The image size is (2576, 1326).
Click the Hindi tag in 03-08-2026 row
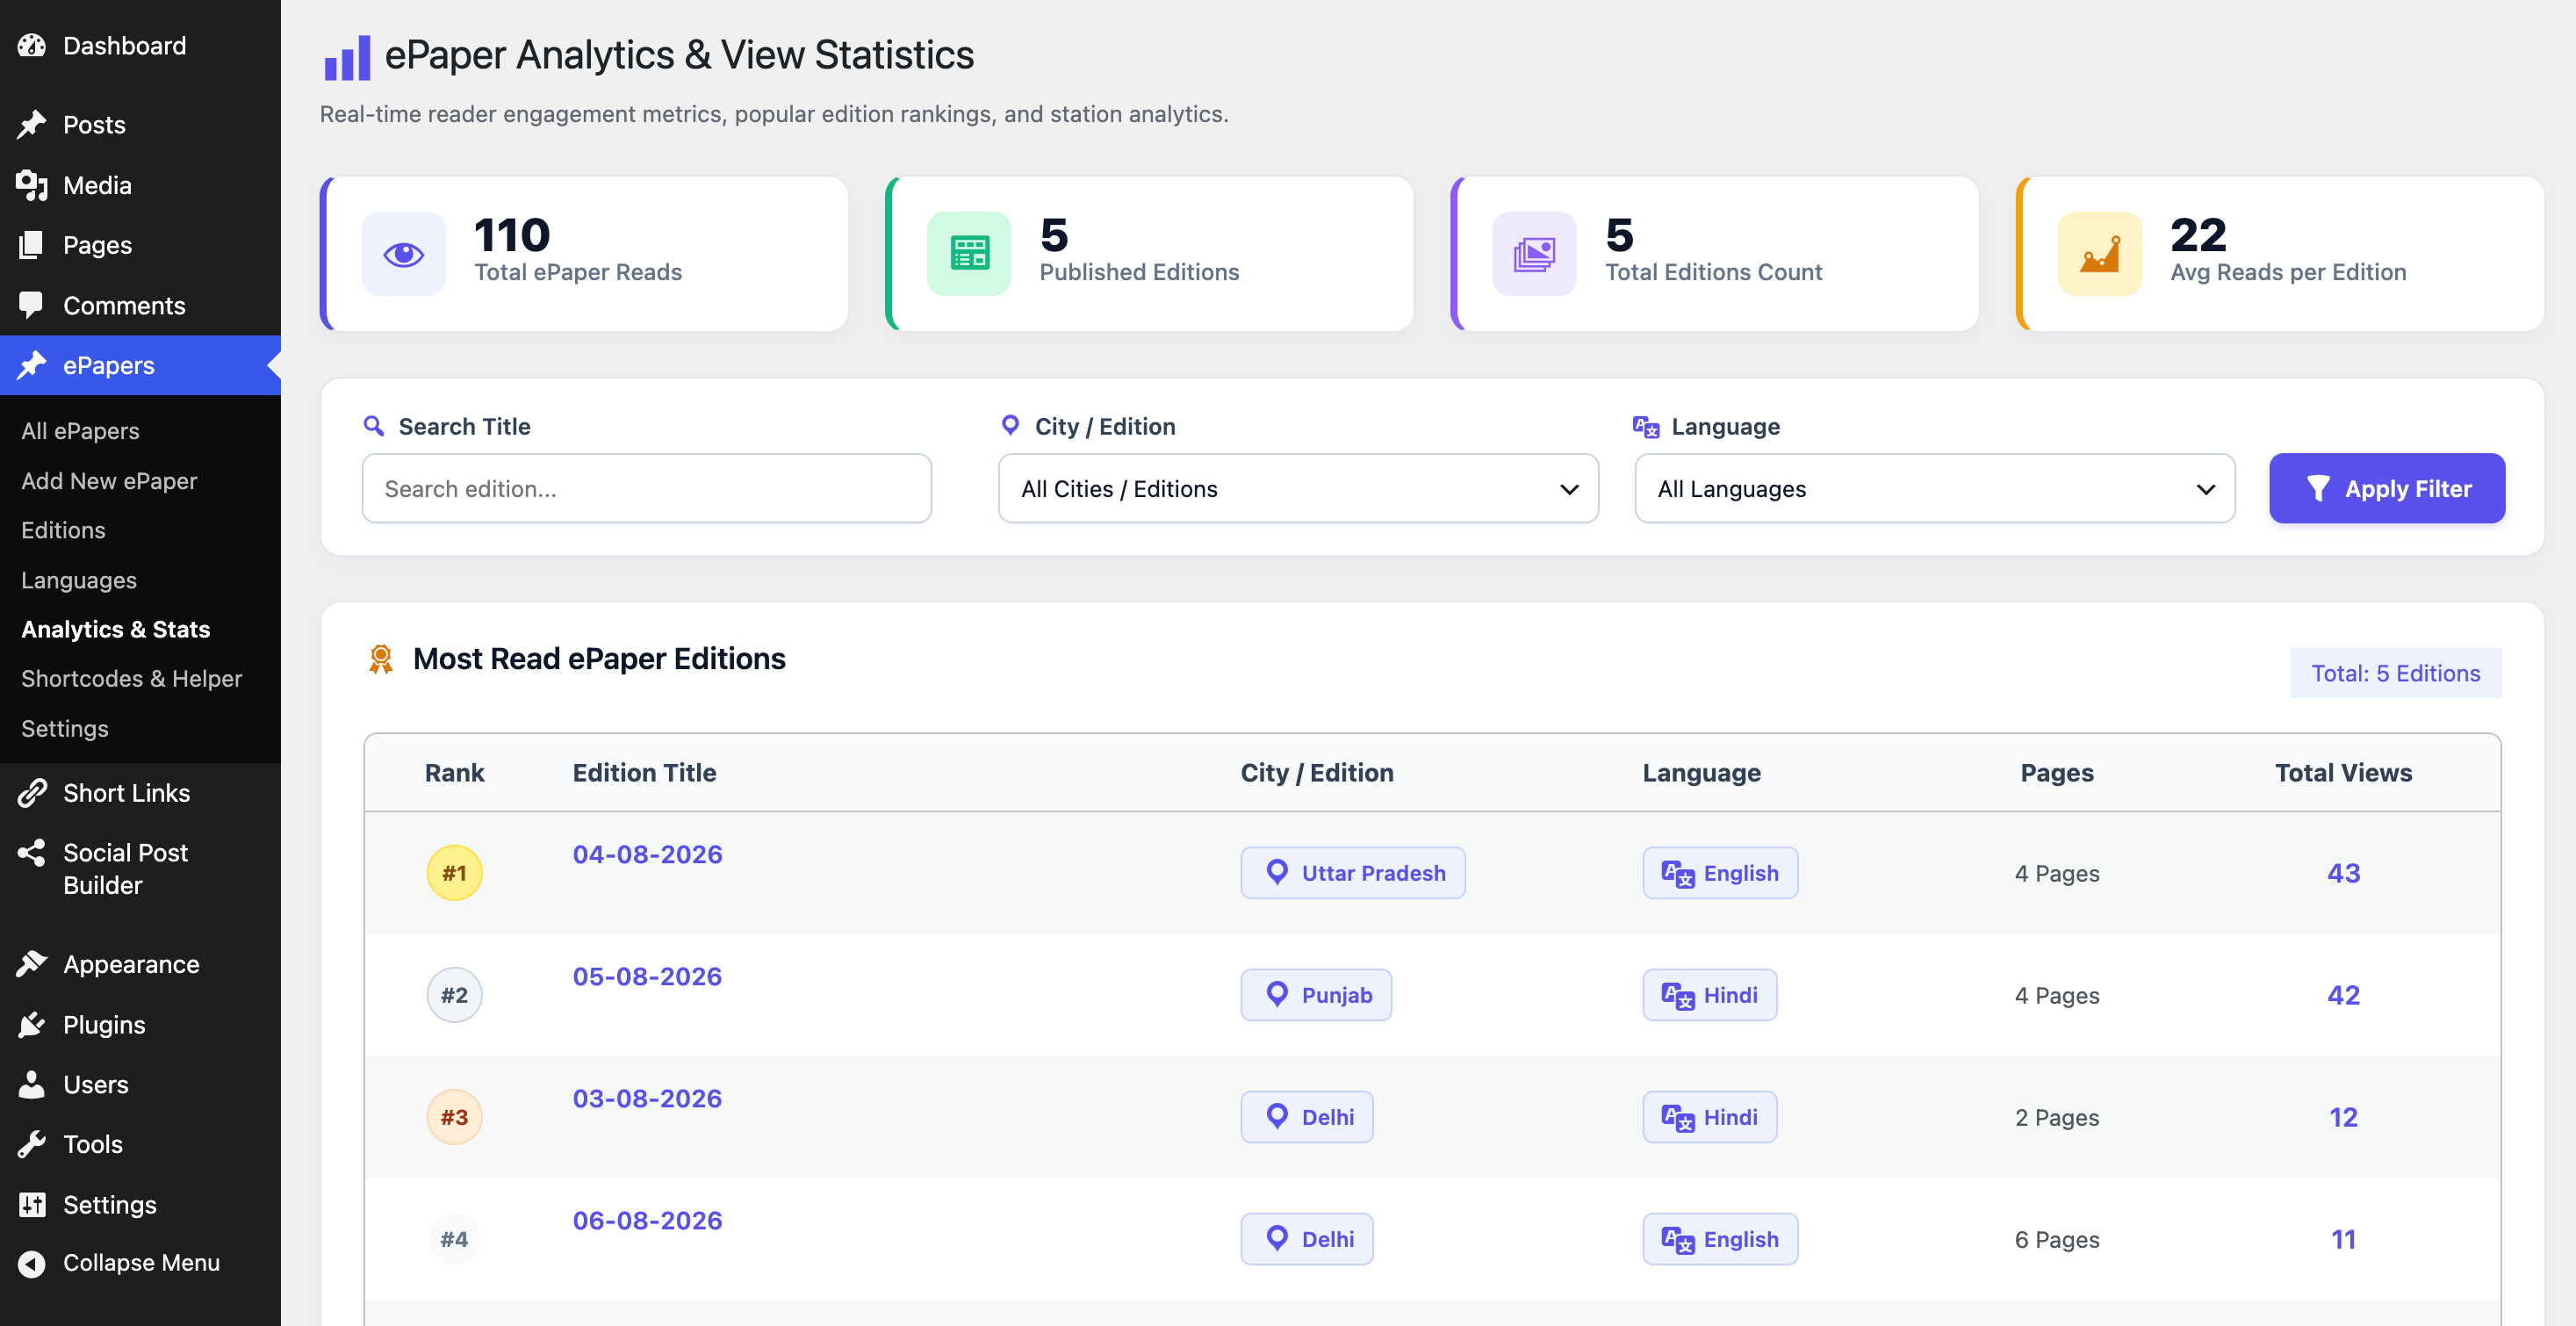click(x=1710, y=1117)
